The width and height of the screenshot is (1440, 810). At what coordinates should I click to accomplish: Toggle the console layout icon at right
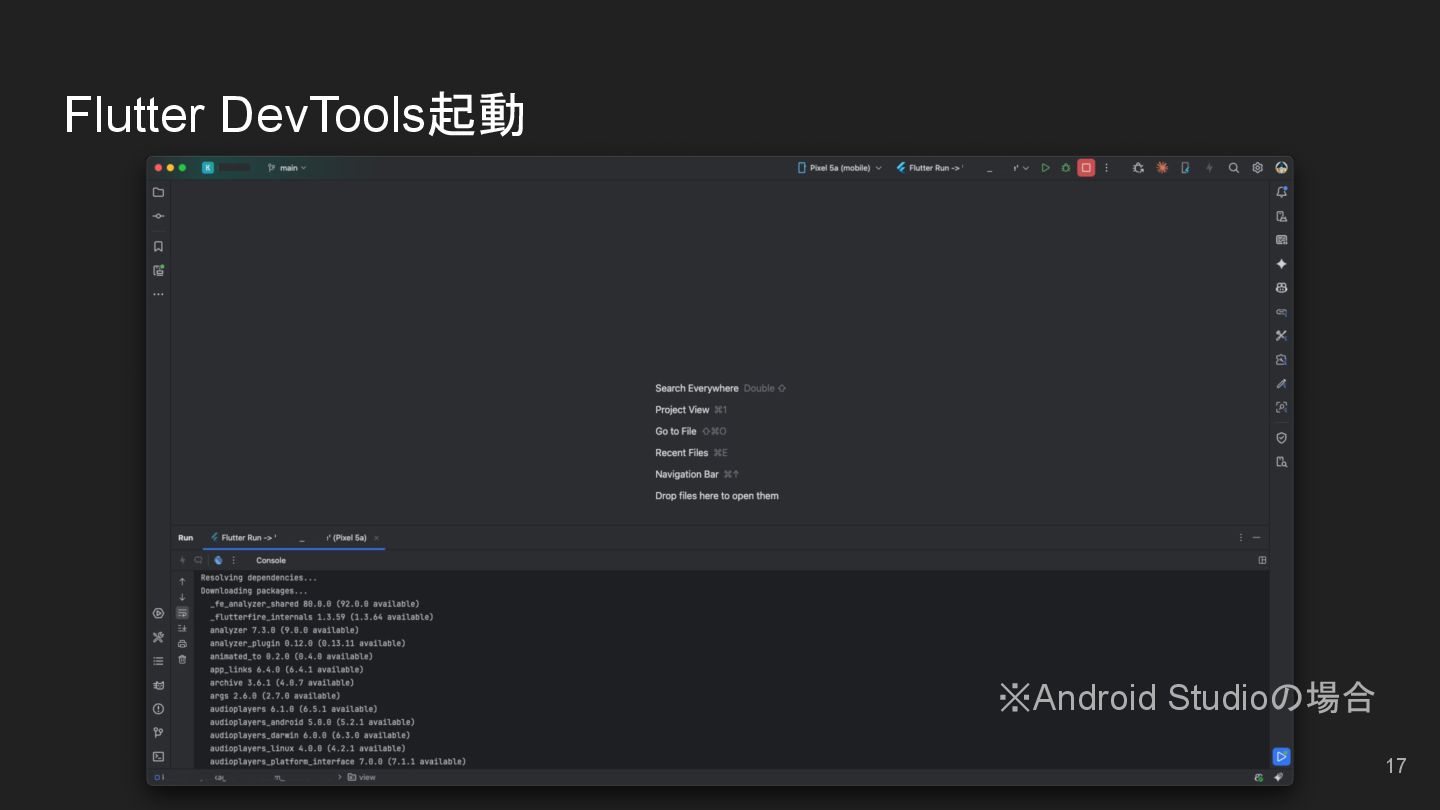1262,561
